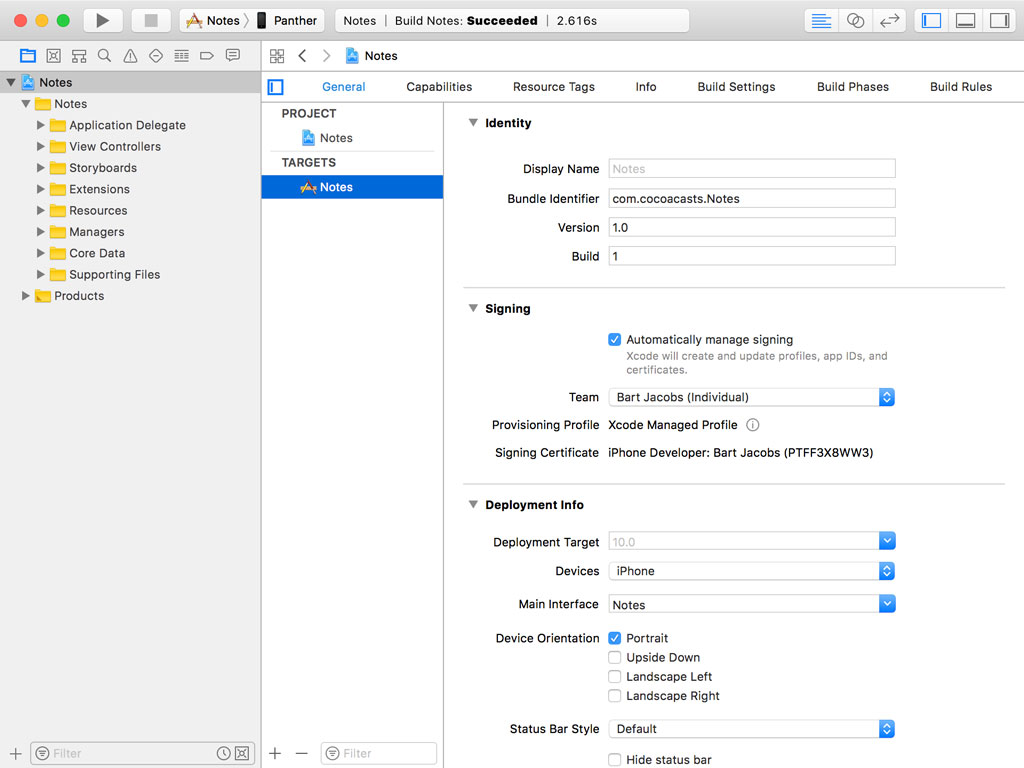Show only source-controlled files filter
Screen dimensions: 1024x768
pos(242,754)
